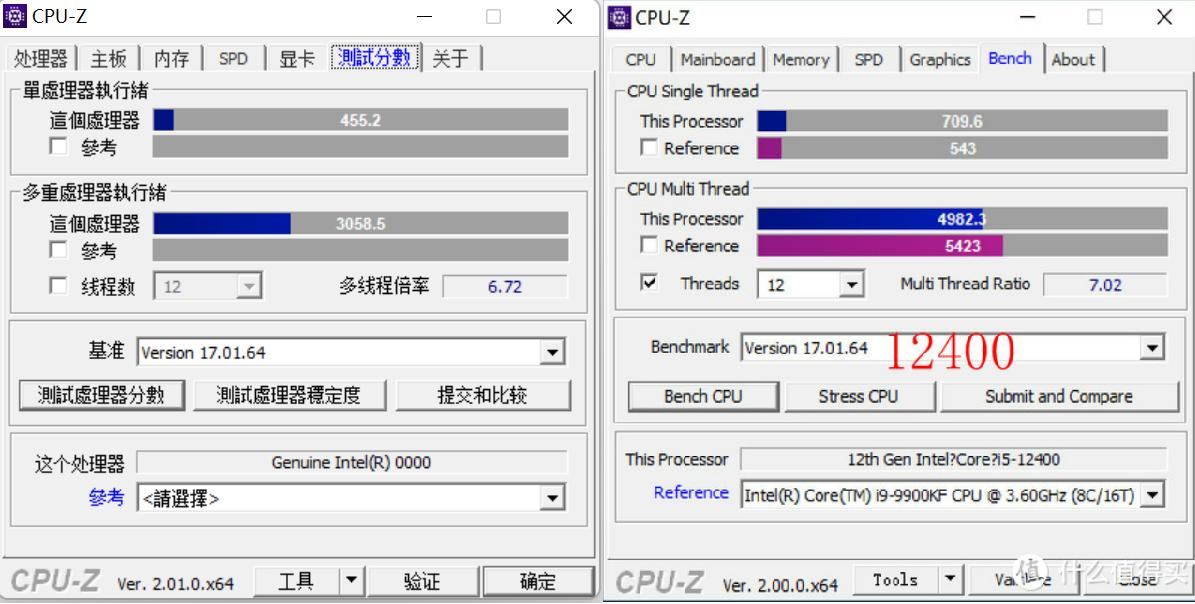Switch to the 主板 tab
This screenshot has width=1195, height=604.
coord(107,58)
